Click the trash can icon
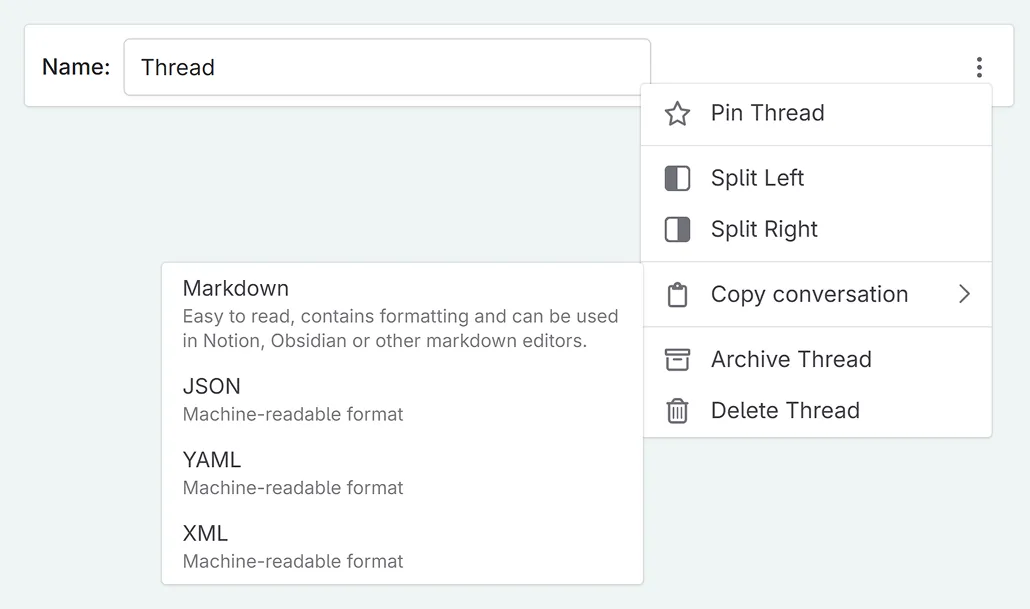 (x=677, y=411)
